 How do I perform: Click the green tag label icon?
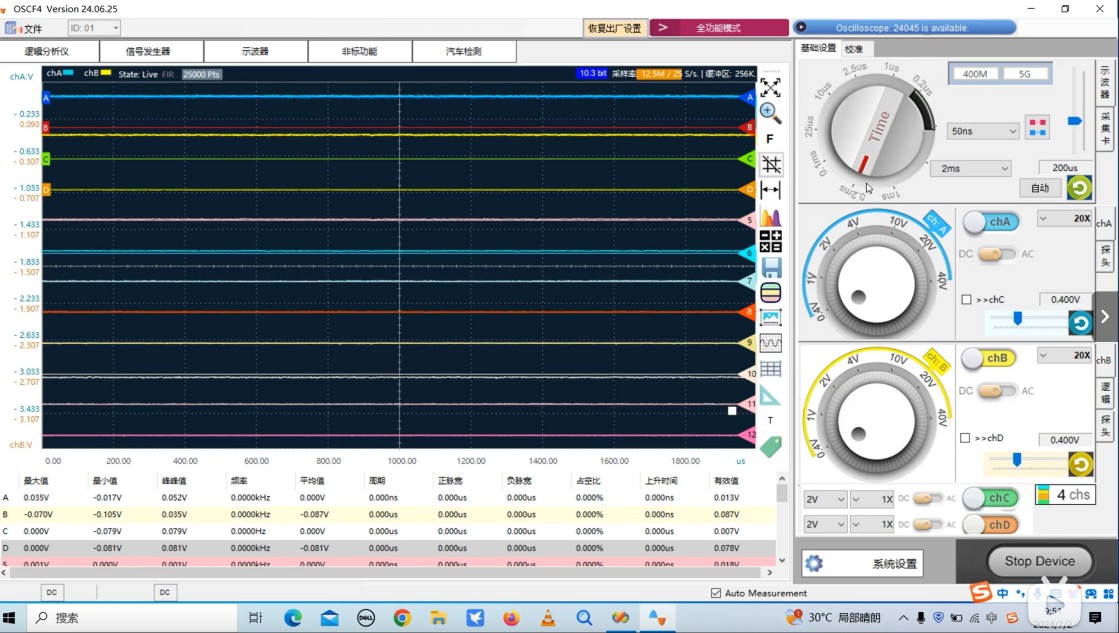[771, 447]
